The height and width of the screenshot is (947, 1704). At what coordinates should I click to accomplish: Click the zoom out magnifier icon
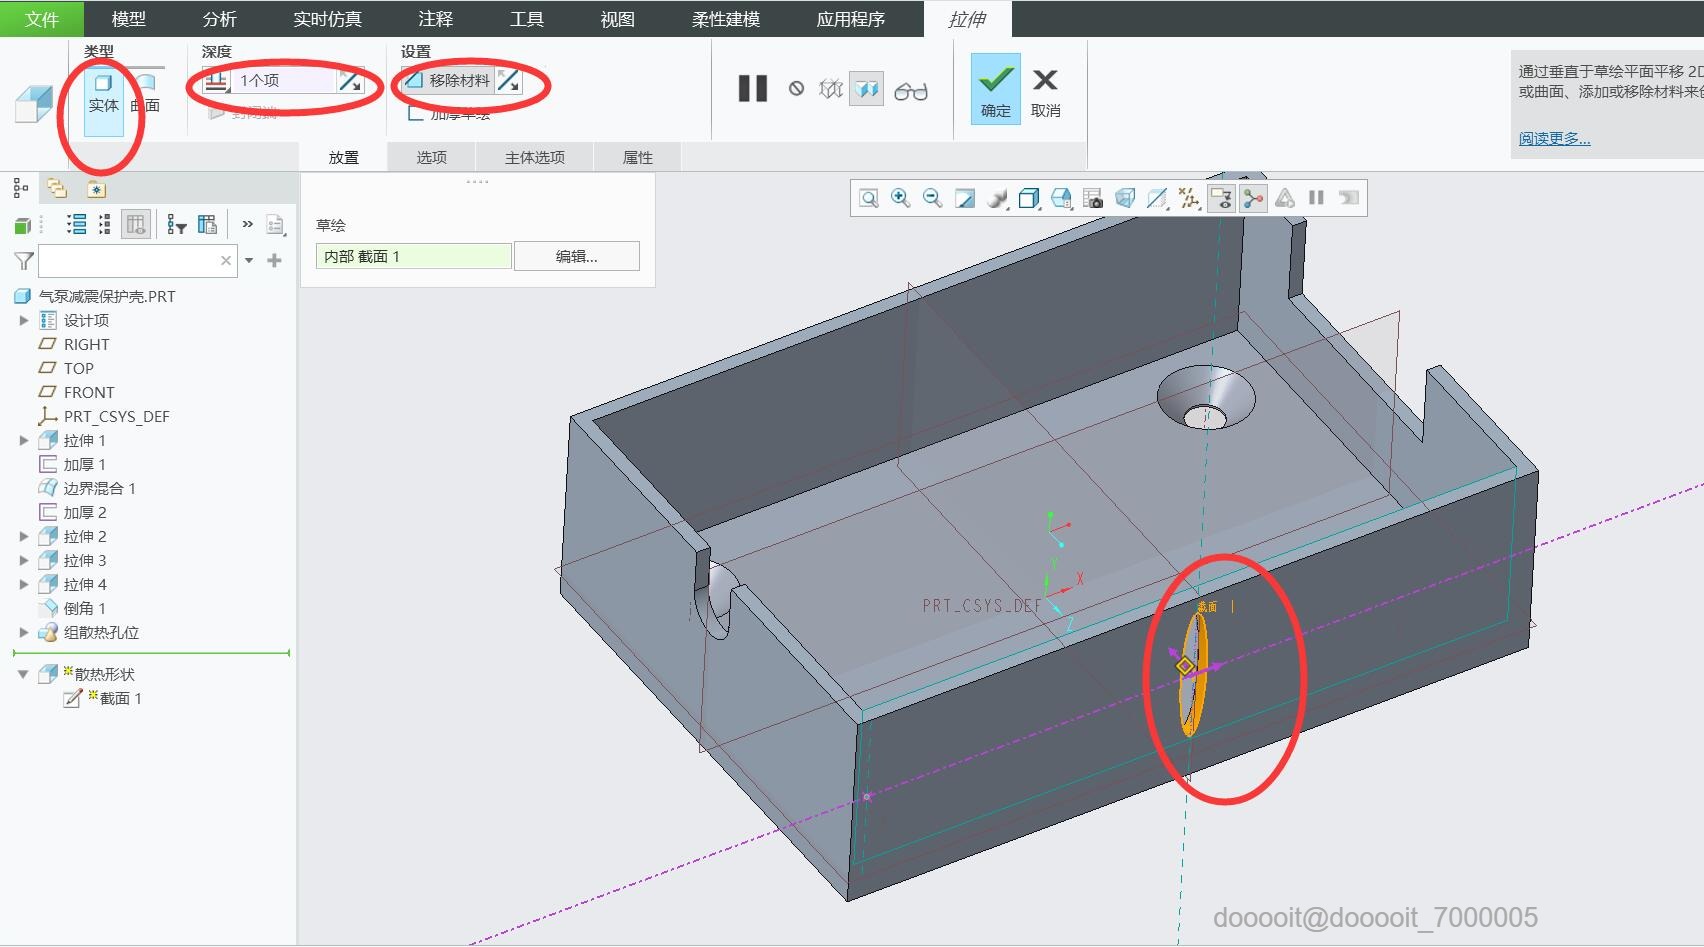[933, 198]
